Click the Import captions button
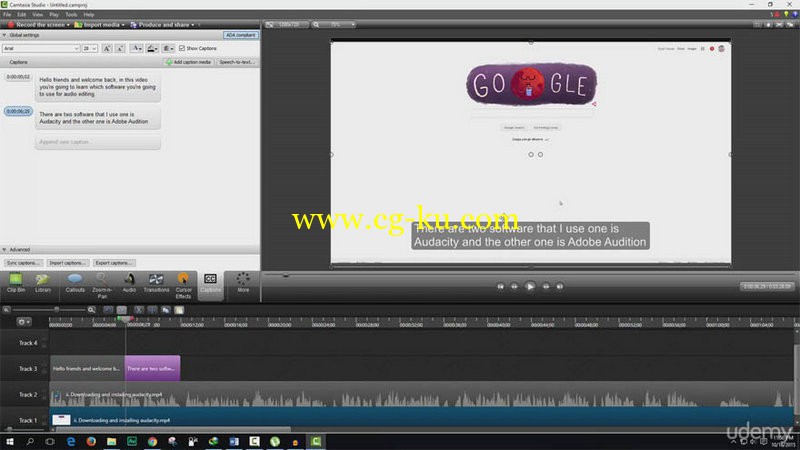This screenshot has height=450, width=800. [x=67, y=263]
